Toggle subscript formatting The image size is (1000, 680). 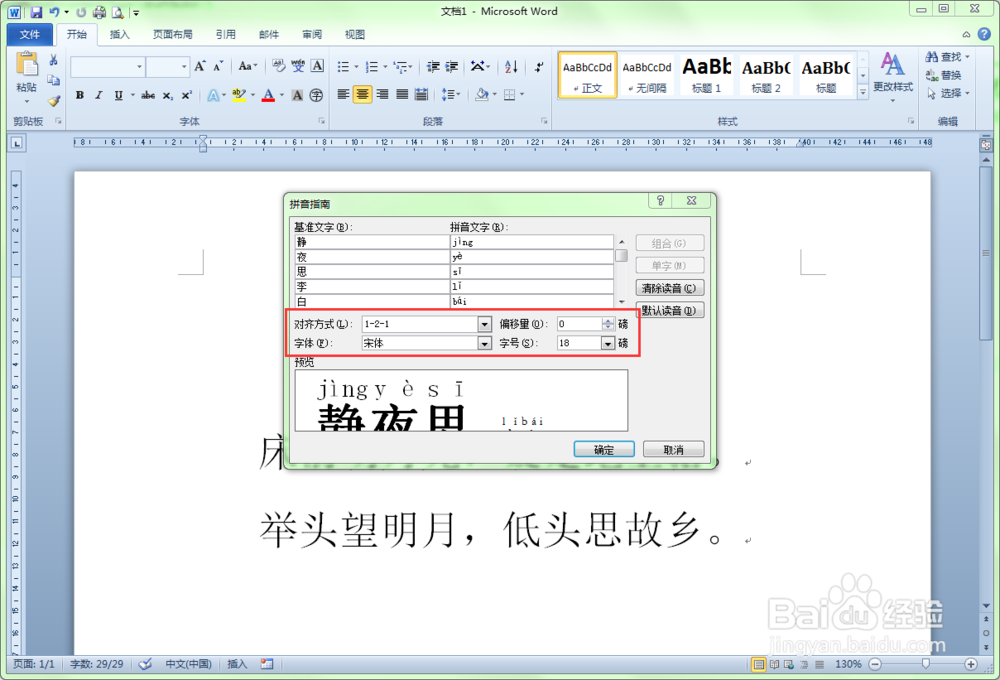pos(167,95)
